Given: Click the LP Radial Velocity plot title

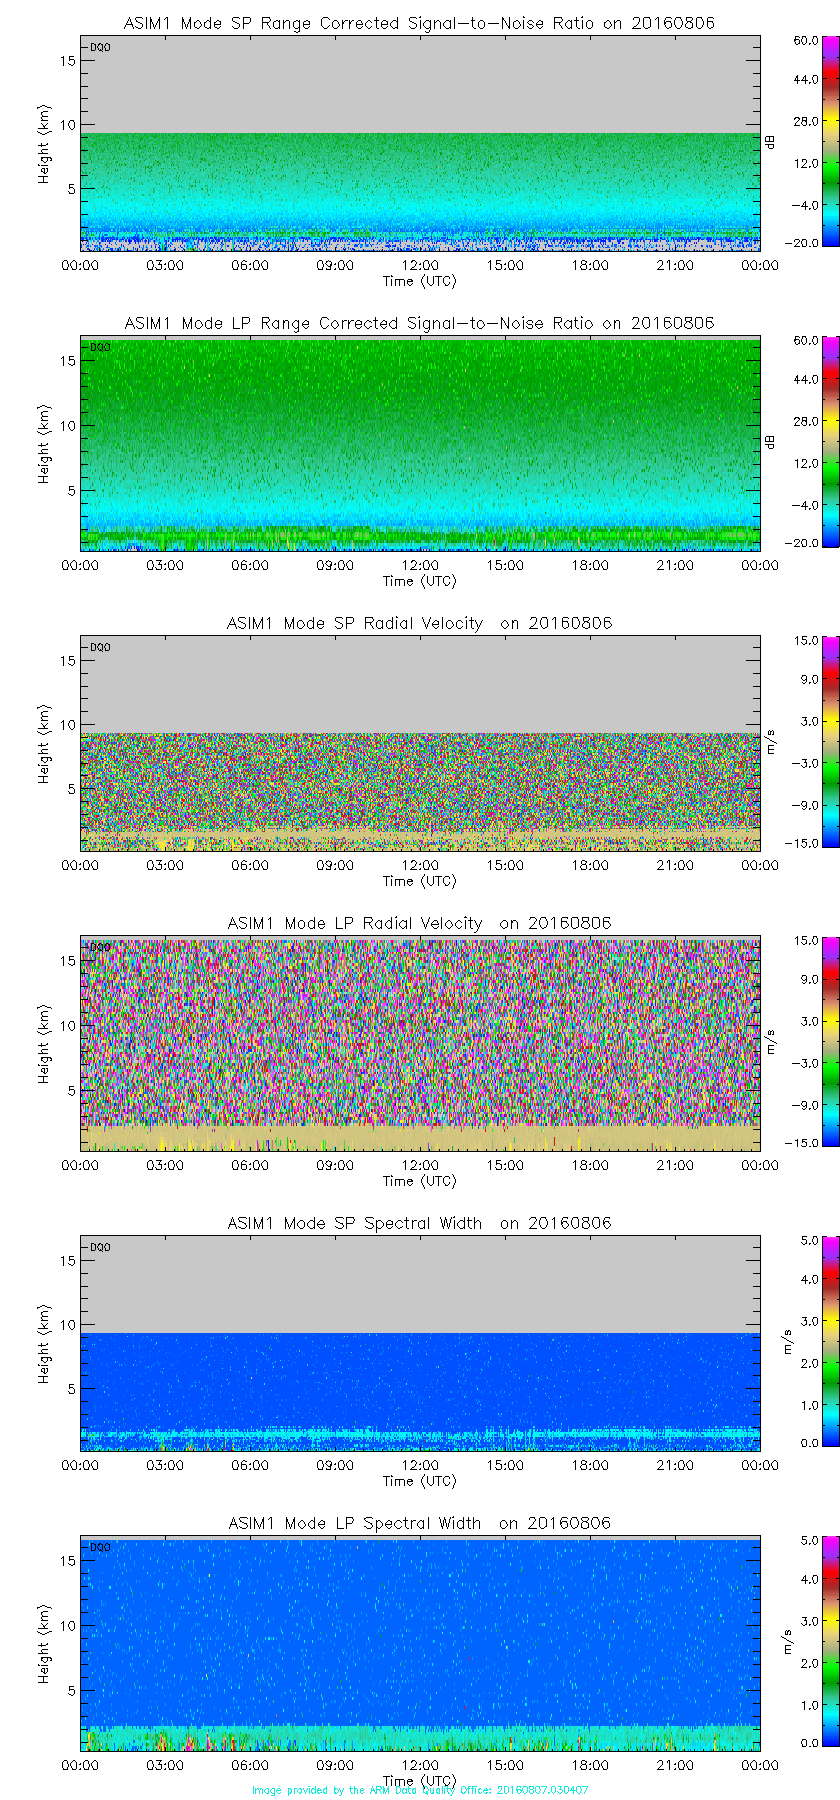Looking at the screenshot, I should tap(419, 923).
